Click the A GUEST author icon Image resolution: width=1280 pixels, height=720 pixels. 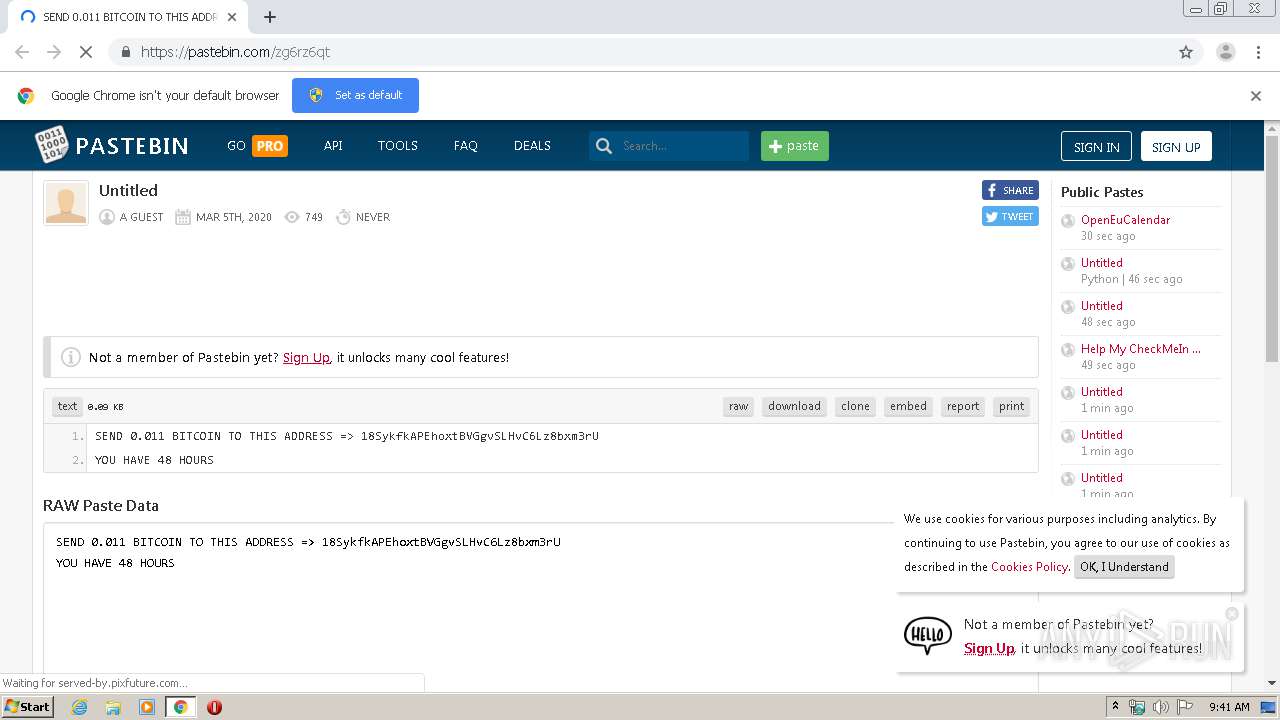(x=107, y=217)
